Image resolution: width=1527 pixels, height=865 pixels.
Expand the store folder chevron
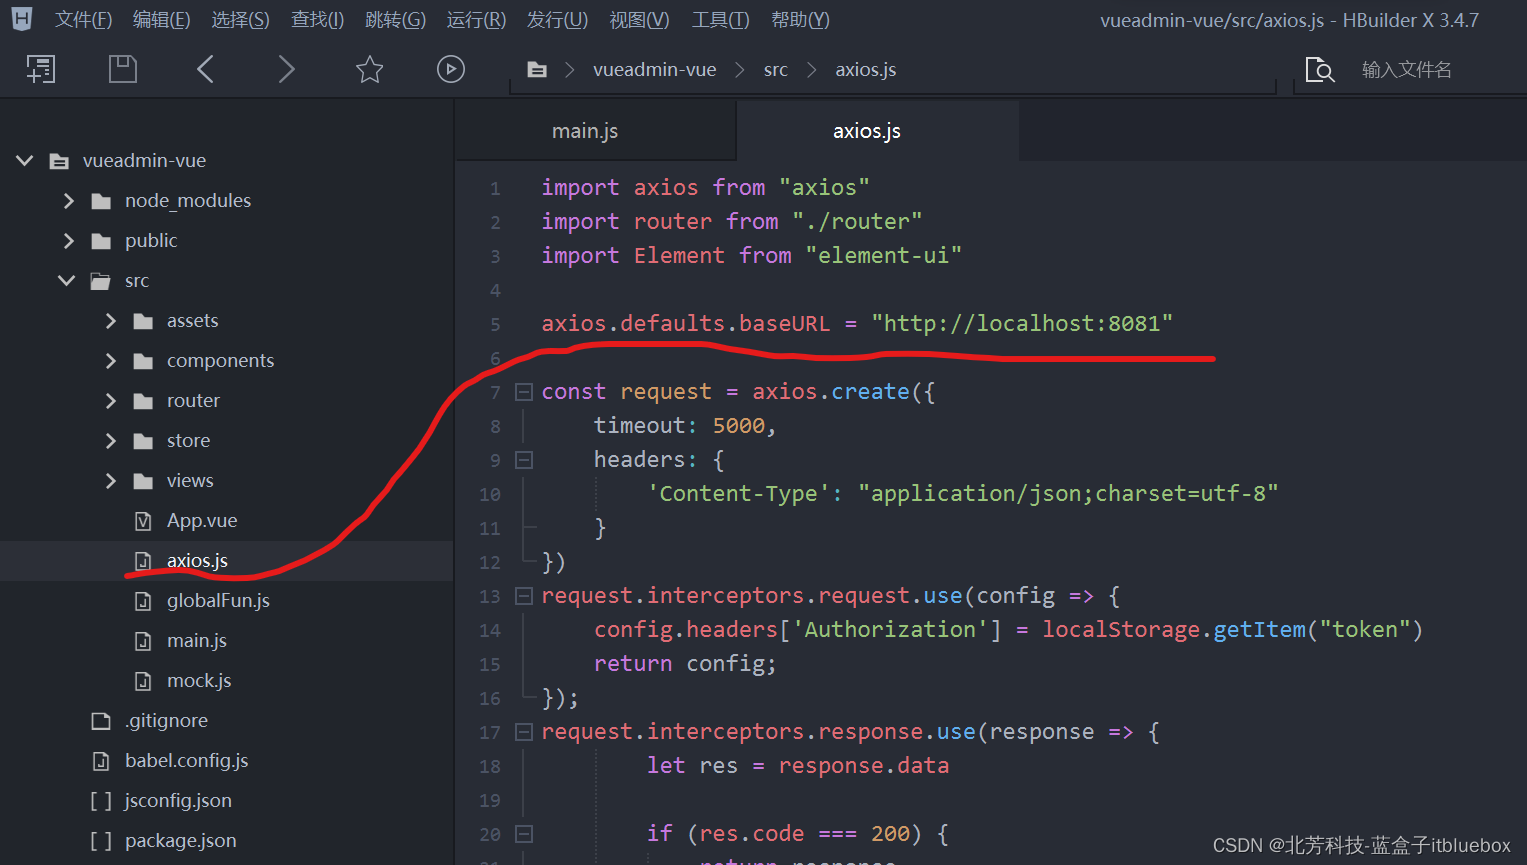110,440
